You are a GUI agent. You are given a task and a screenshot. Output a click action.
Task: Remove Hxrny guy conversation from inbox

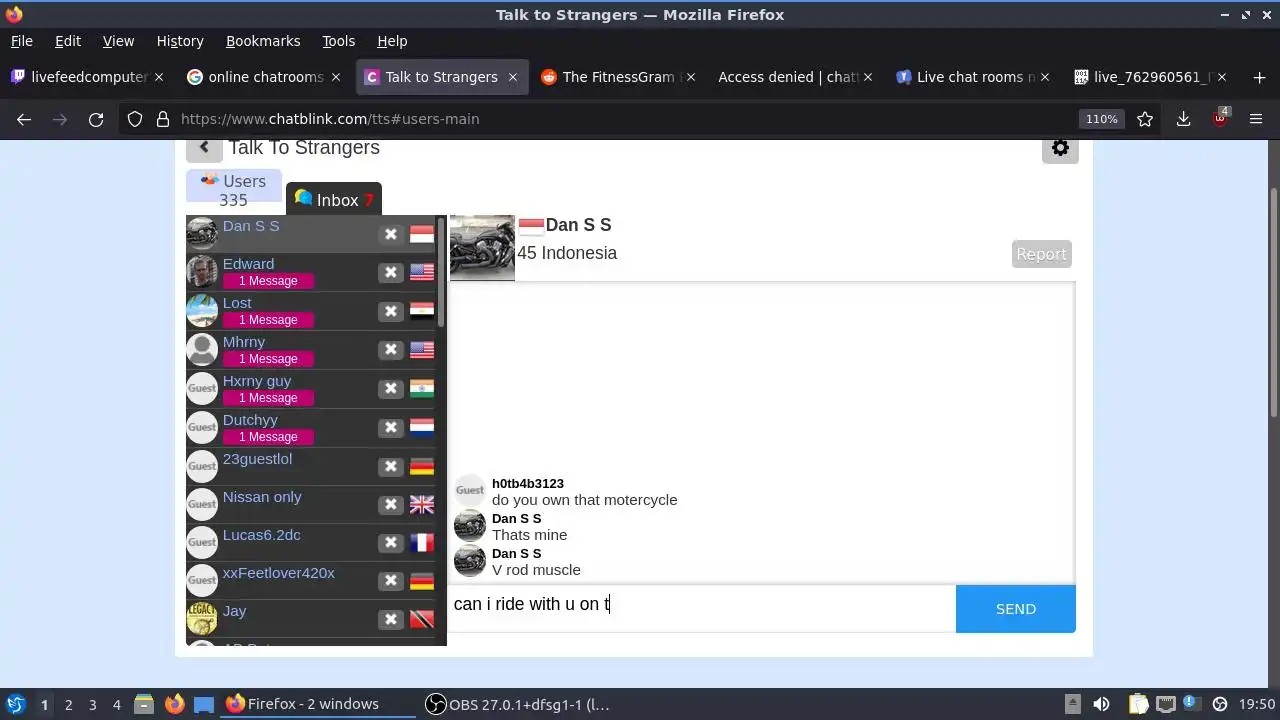pyautogui.click(x=391, y=389)
